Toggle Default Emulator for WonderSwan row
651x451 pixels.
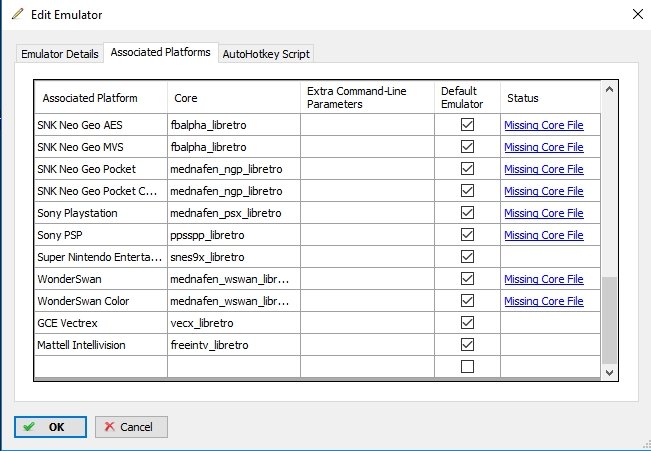(x=467, y=279)
